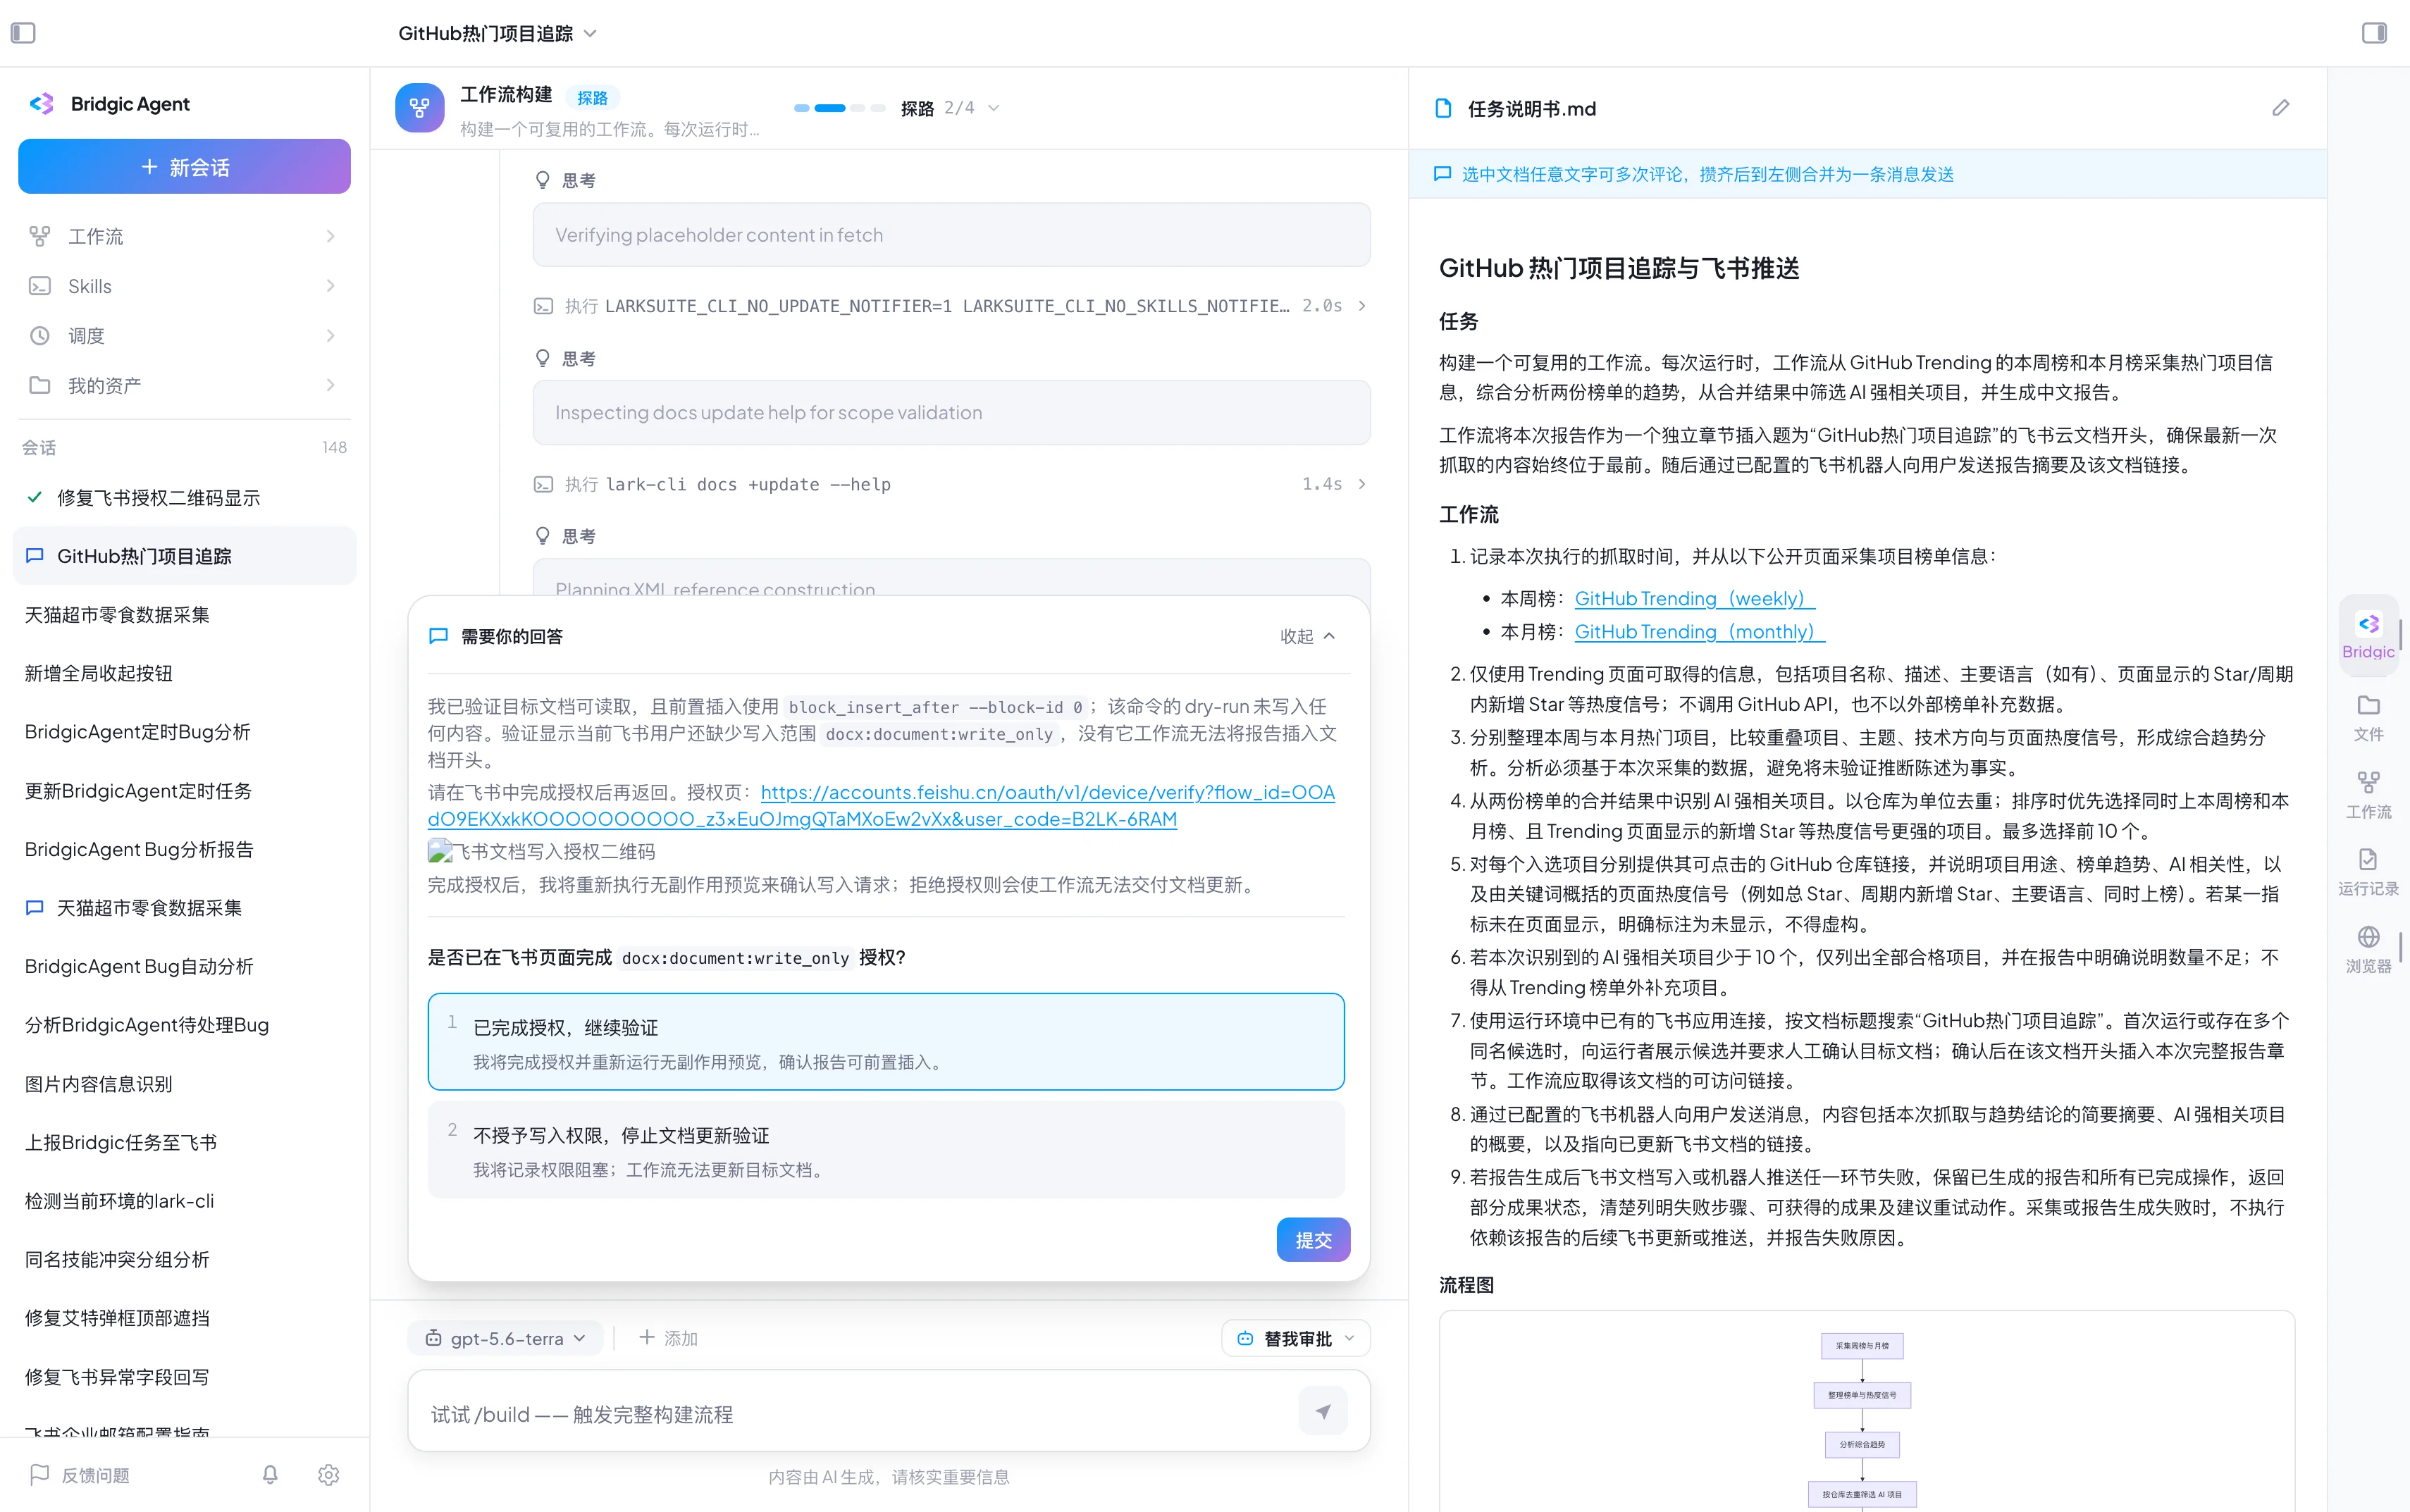Image resolution: width=2410 pixels, height=1512 pixels.
Task: Click the lightbulb icon beside first 思考
Action: 542,180
